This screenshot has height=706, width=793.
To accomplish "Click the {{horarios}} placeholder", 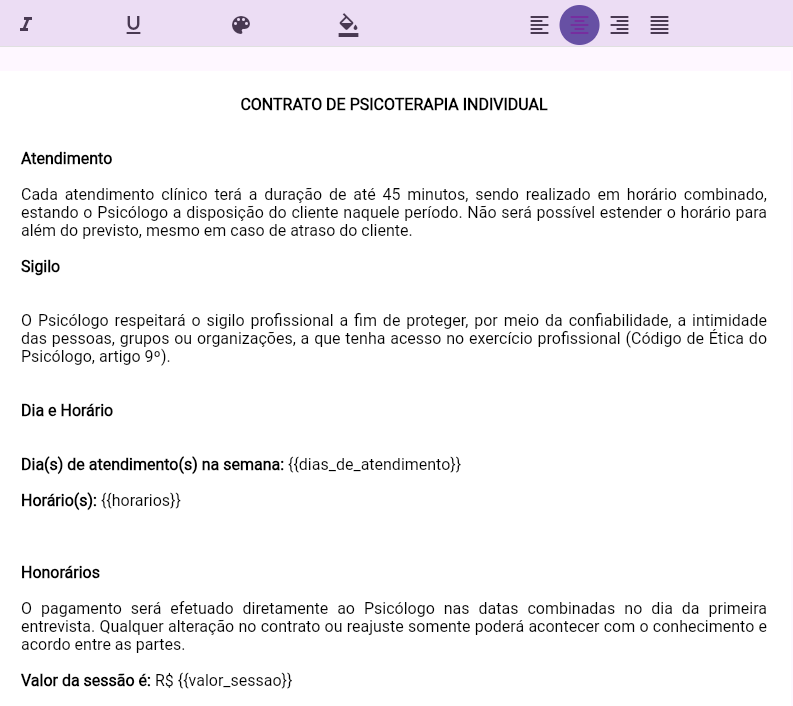I will click(140, 501).
